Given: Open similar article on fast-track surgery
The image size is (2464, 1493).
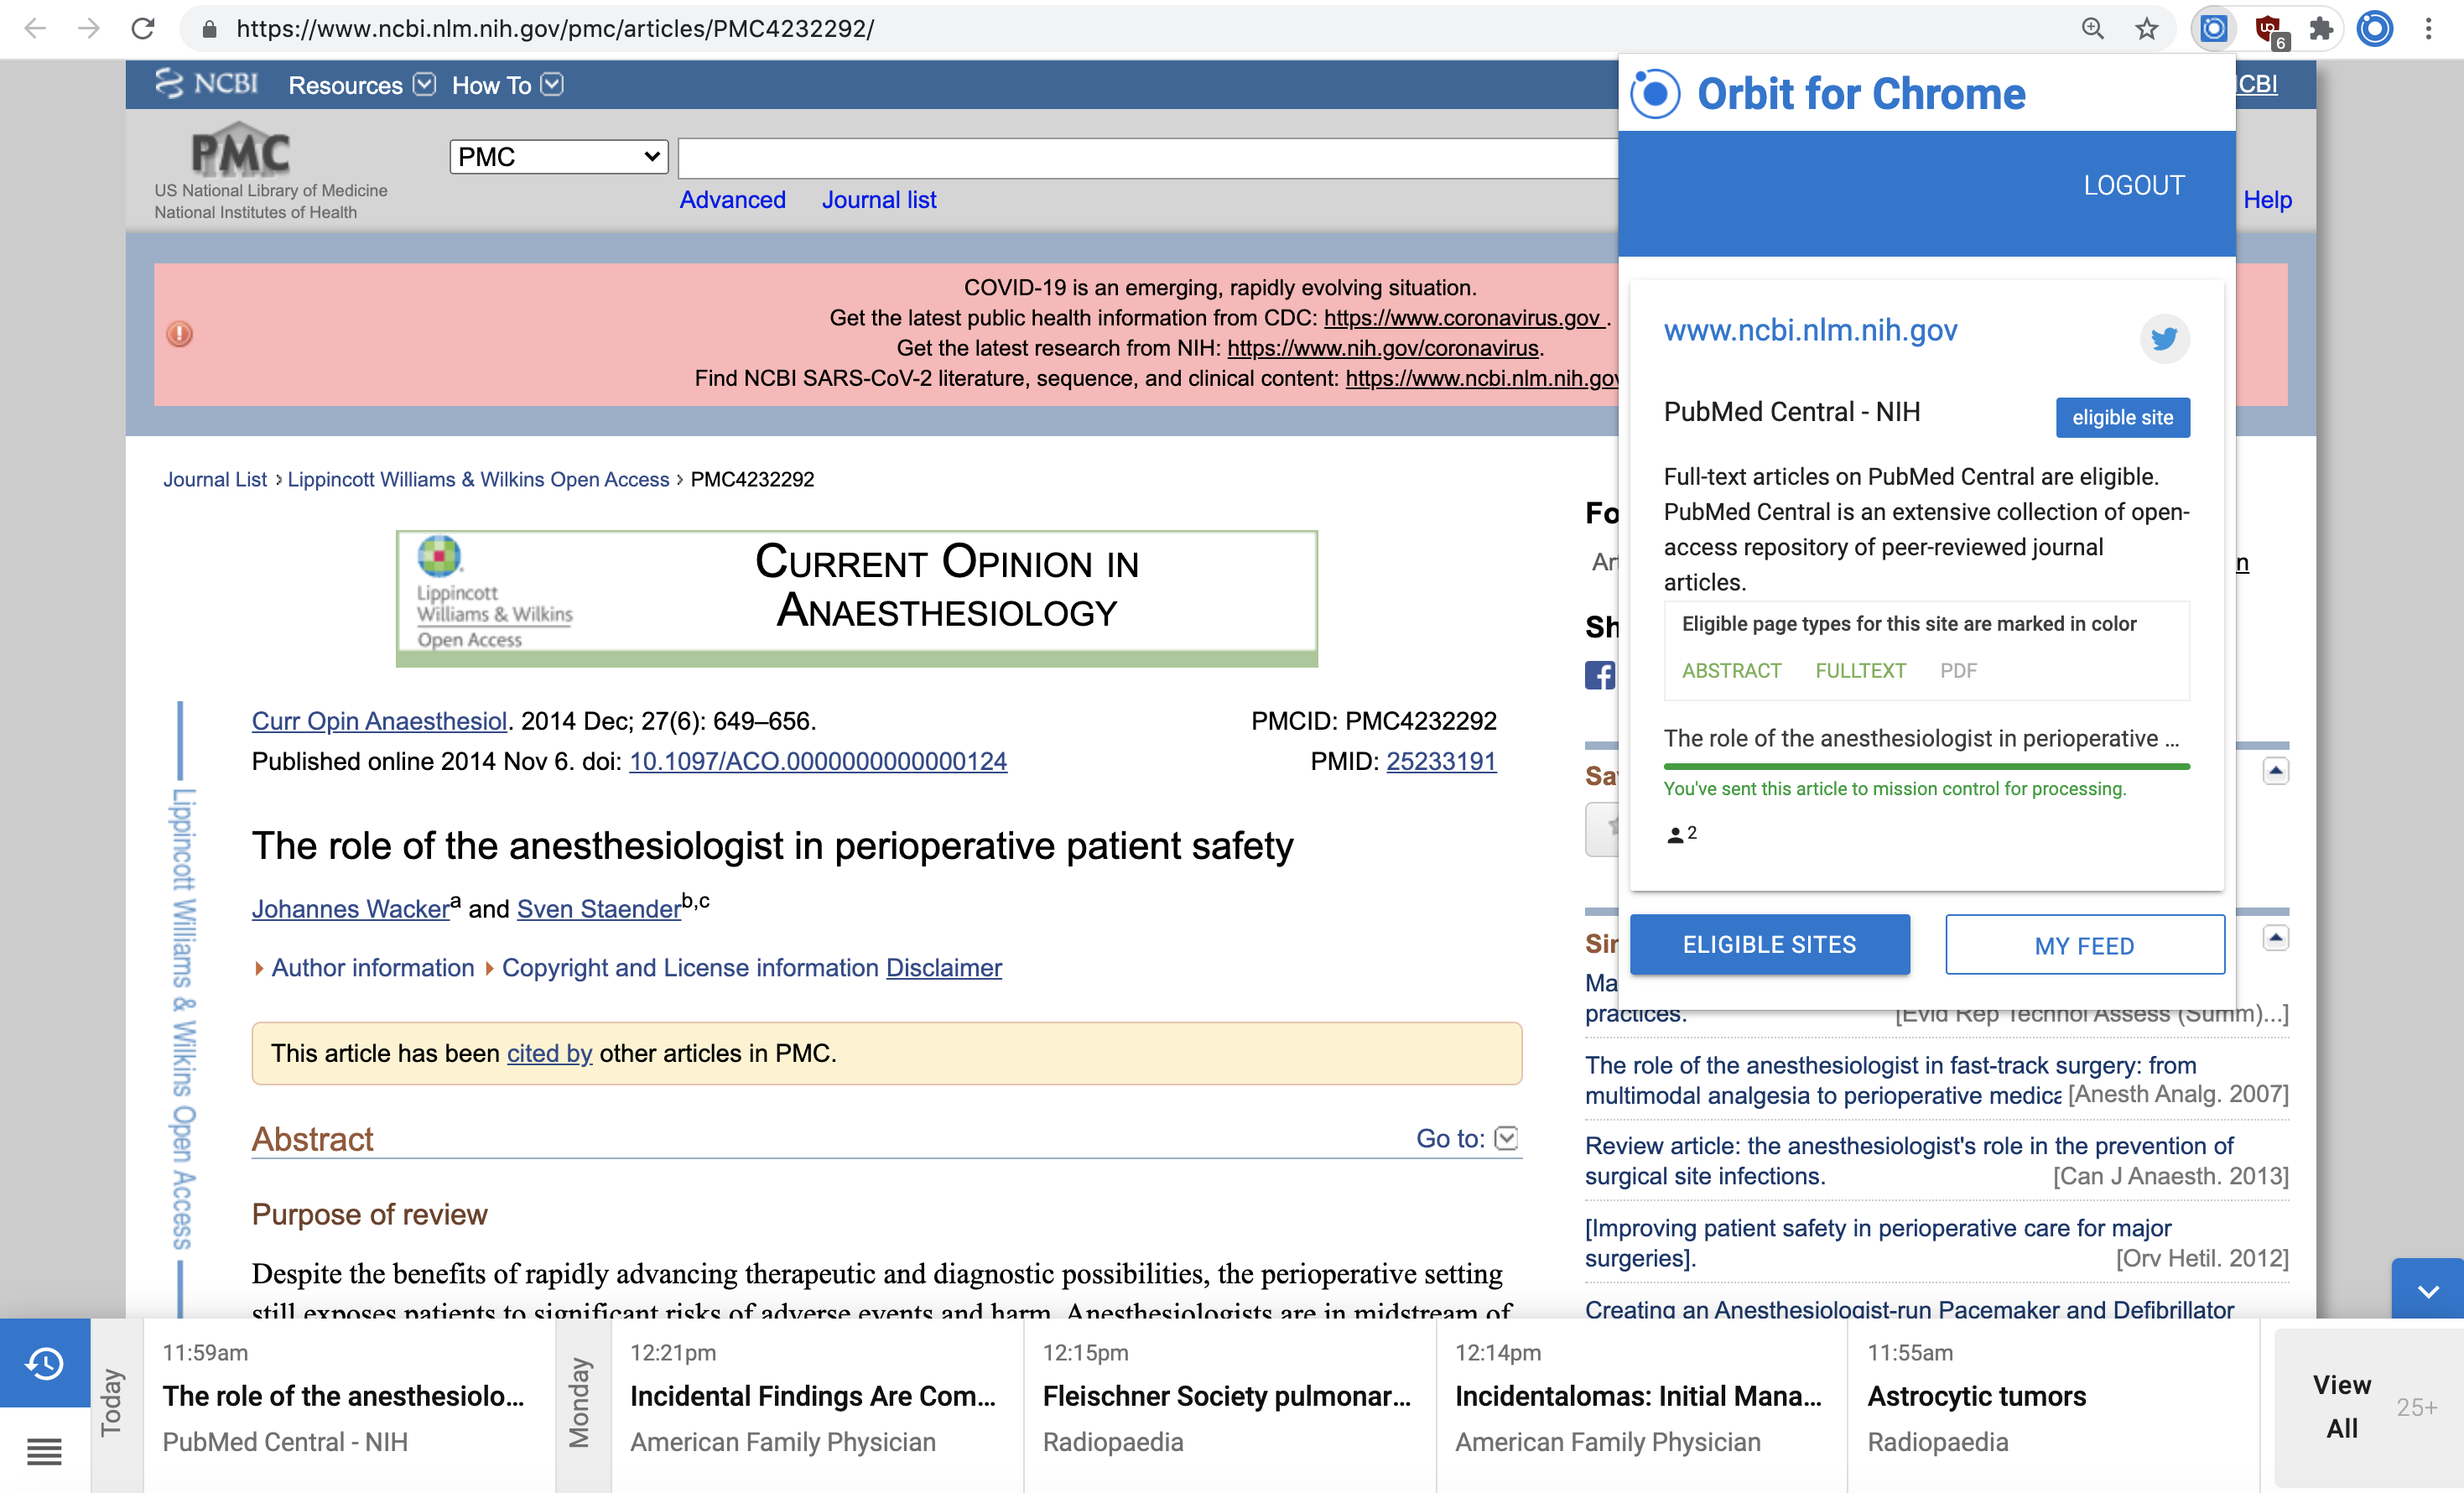Looking at the screenshot, I should click(x=1890, y=1080).
